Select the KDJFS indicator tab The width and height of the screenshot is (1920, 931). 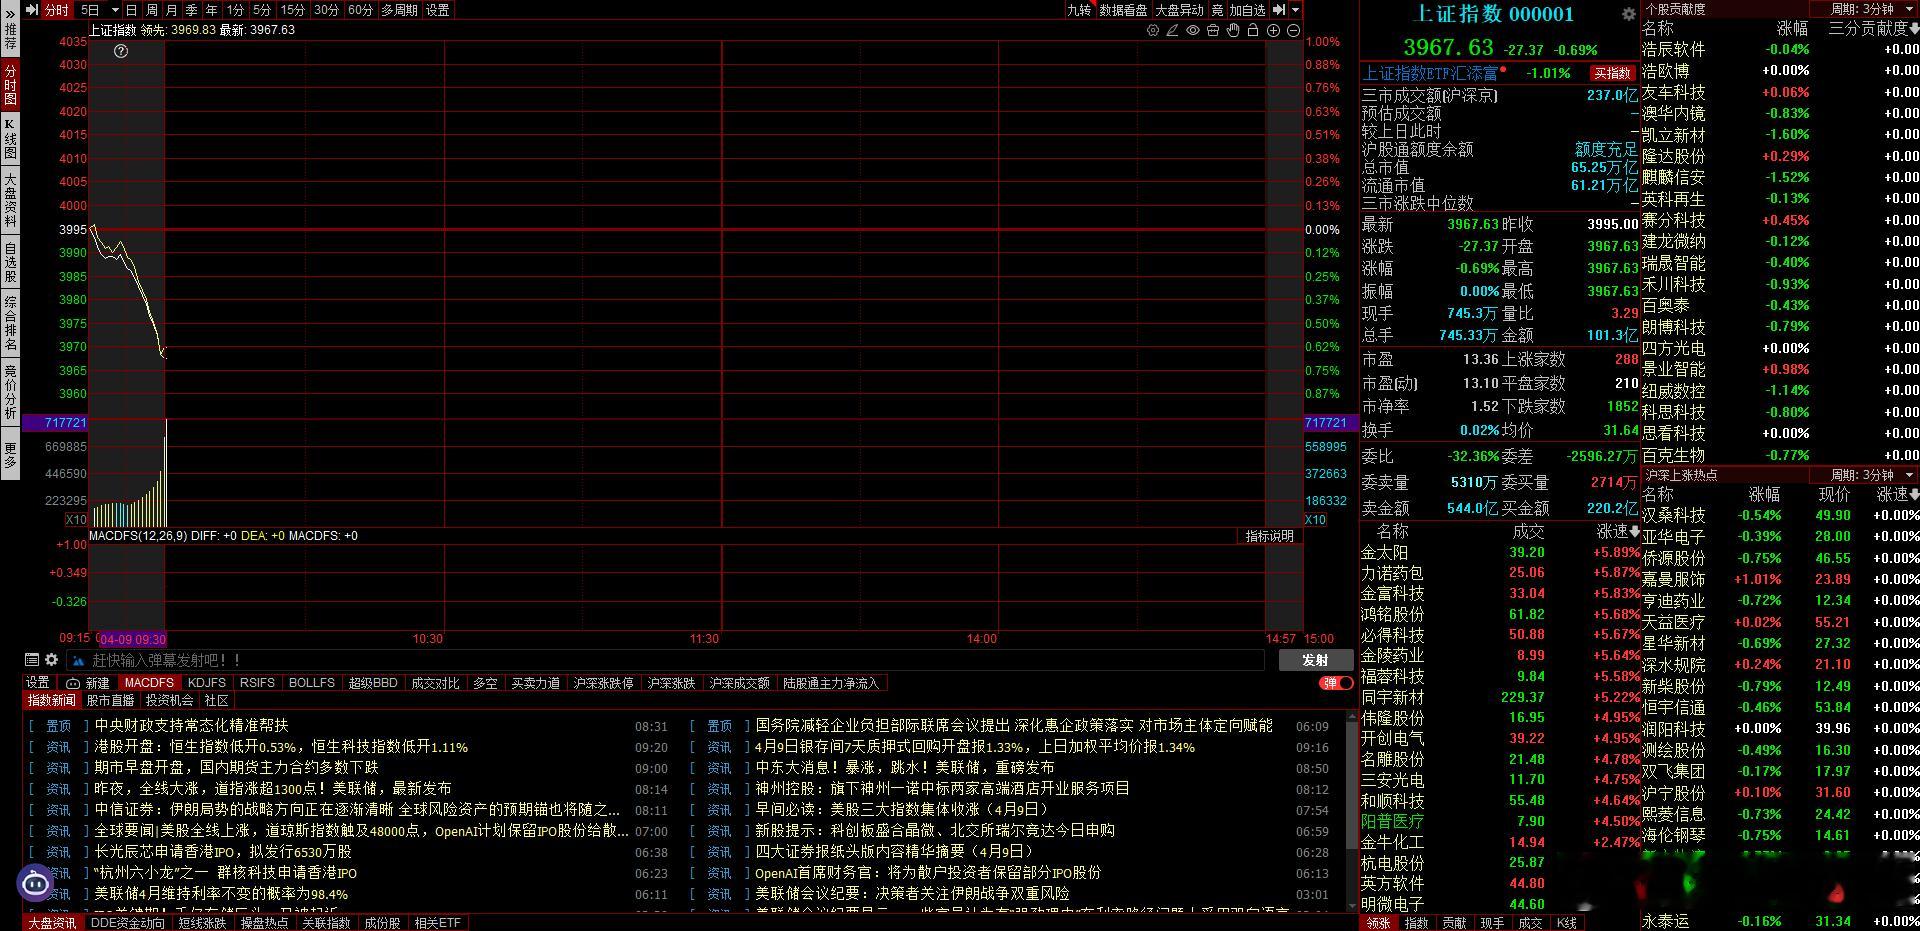[x=207, y=683]
